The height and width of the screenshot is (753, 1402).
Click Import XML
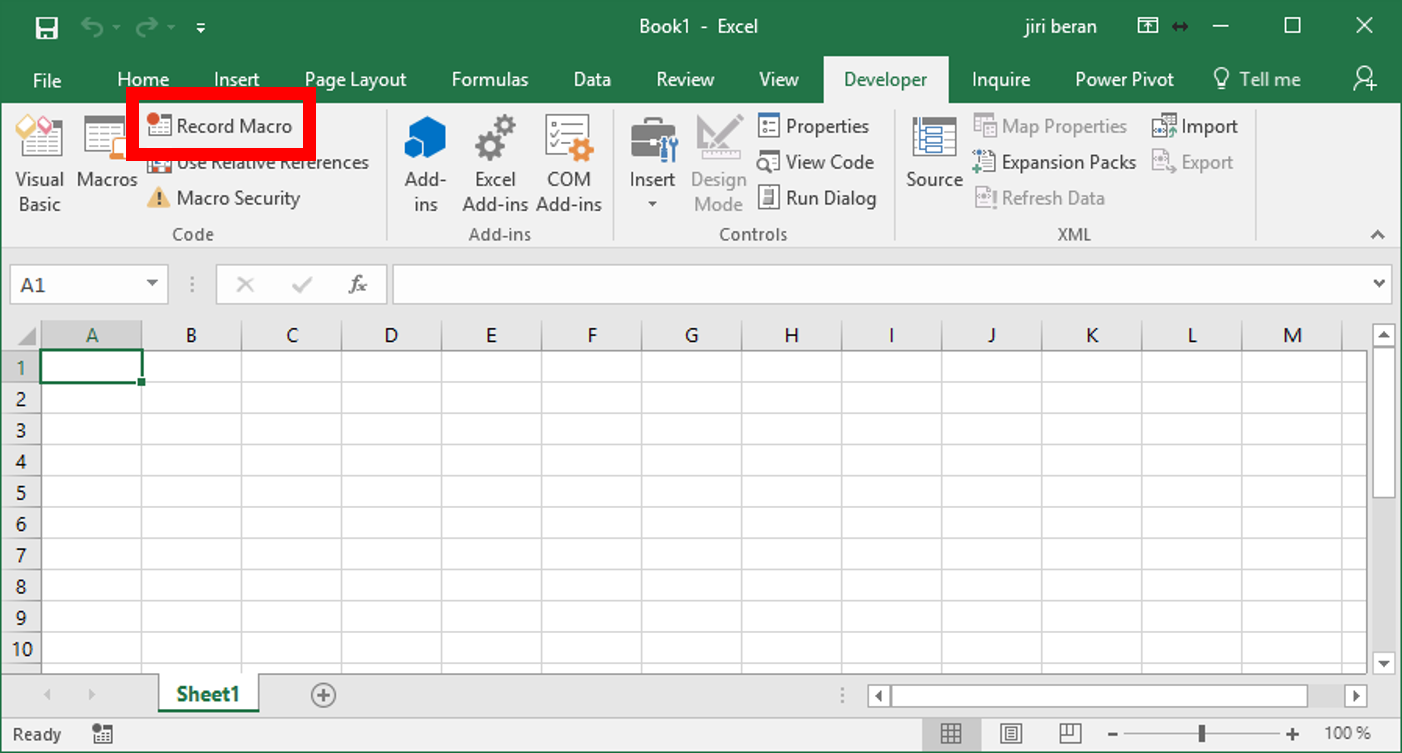point(1194,126)
